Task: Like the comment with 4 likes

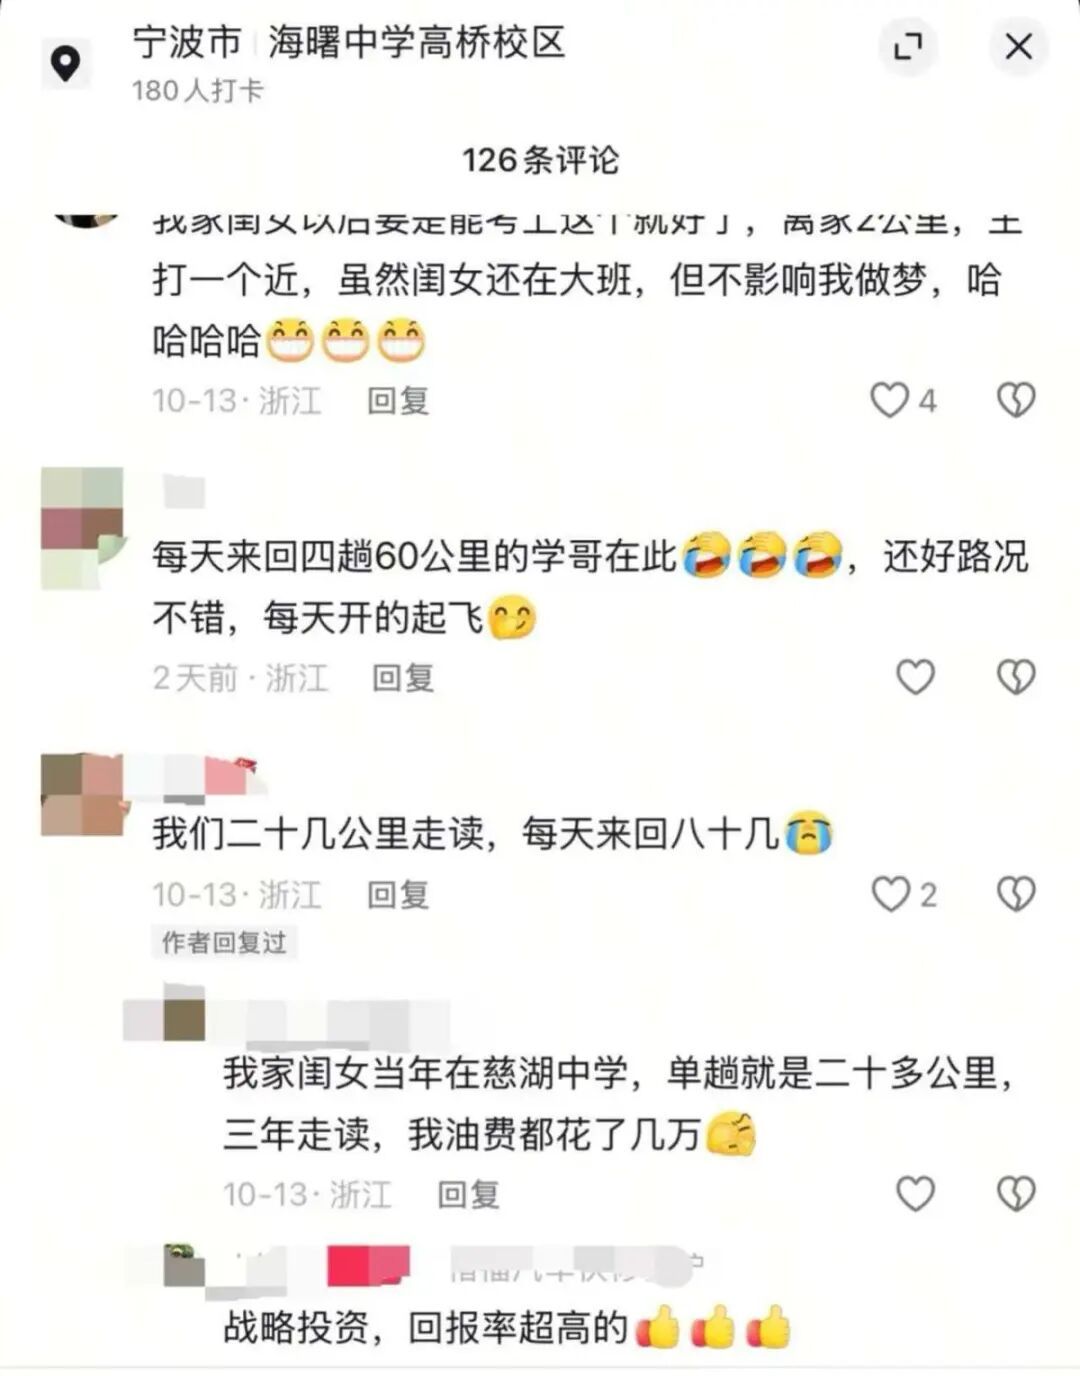Action: click(x=890, y=400)
